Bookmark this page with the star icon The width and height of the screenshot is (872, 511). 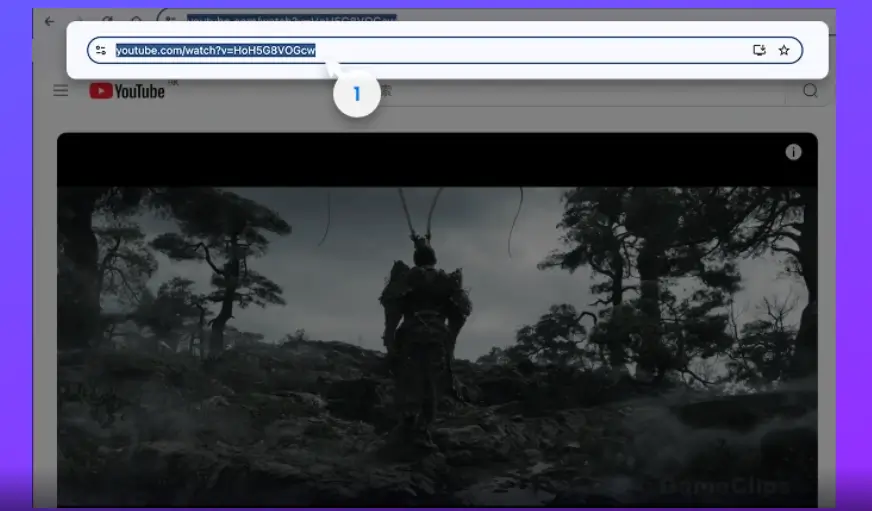tap(784, 50)
